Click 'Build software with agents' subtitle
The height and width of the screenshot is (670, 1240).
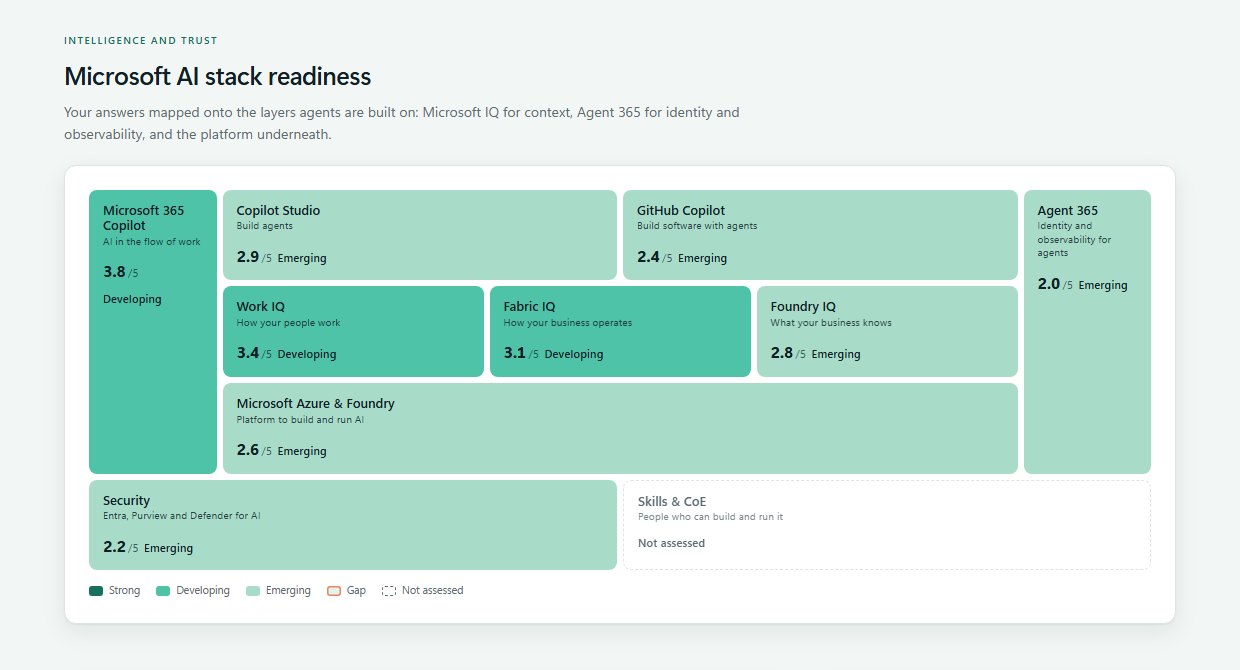pos(697,226)
